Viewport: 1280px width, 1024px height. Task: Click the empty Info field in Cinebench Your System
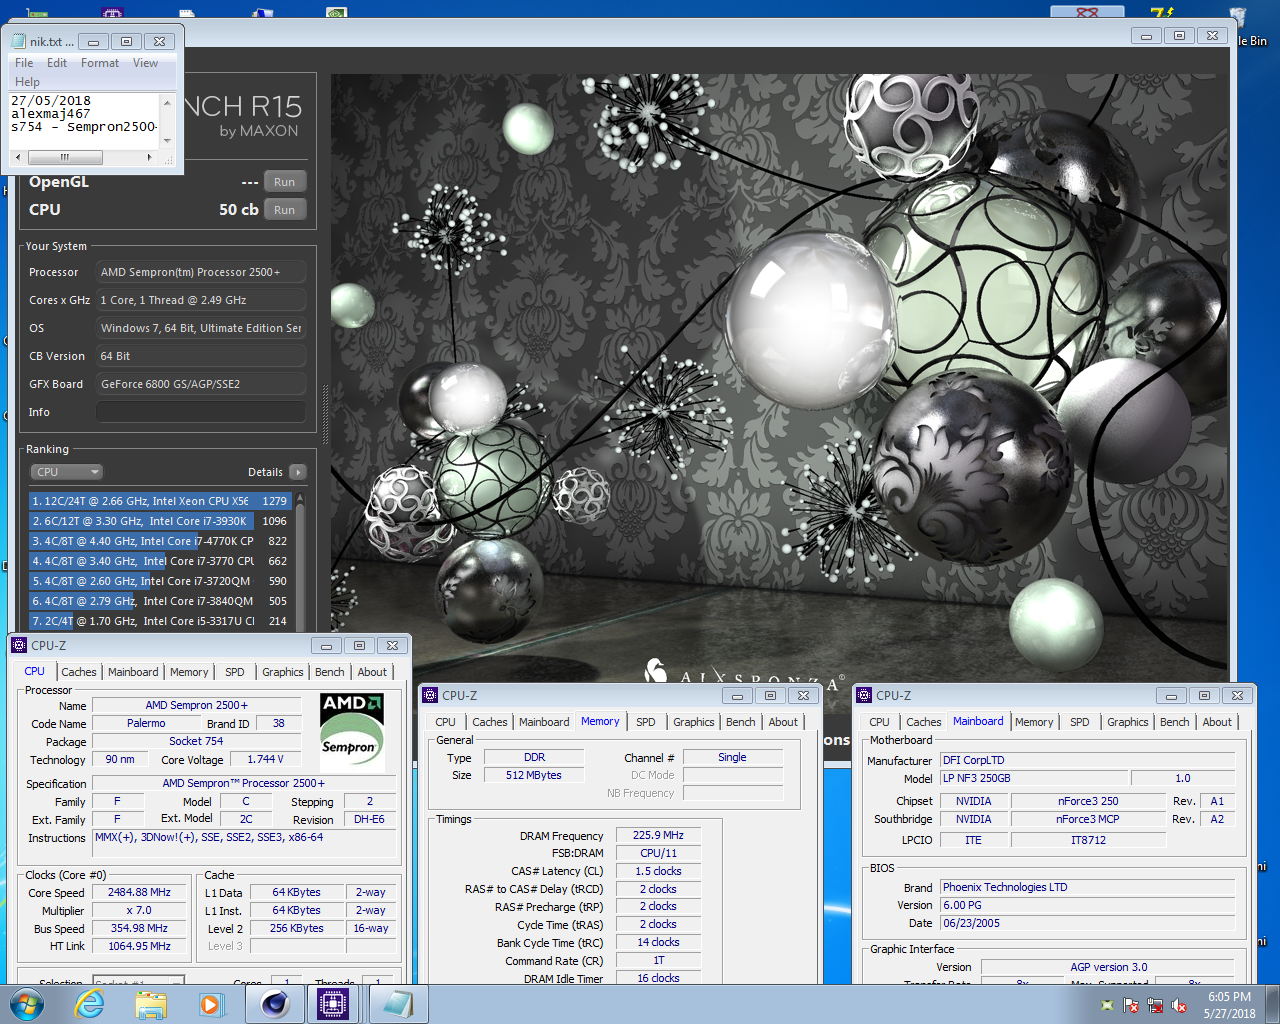tap(201, 412)
